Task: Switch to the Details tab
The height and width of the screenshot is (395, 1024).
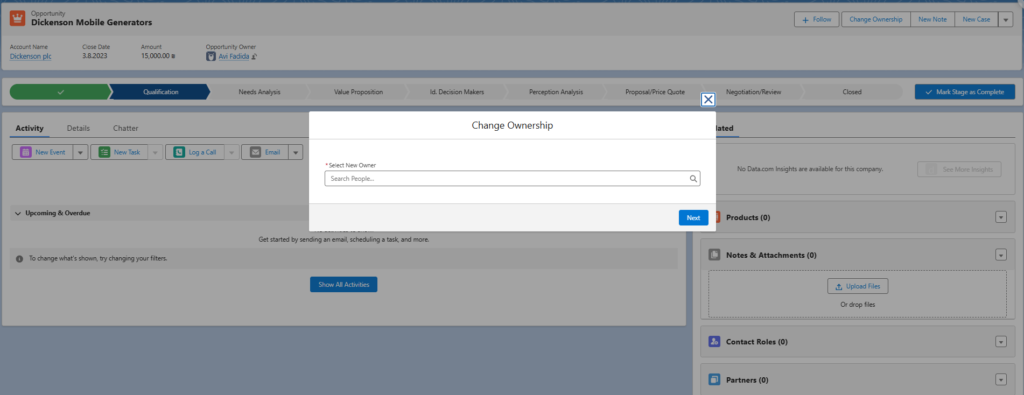Action: pos(78,128)
